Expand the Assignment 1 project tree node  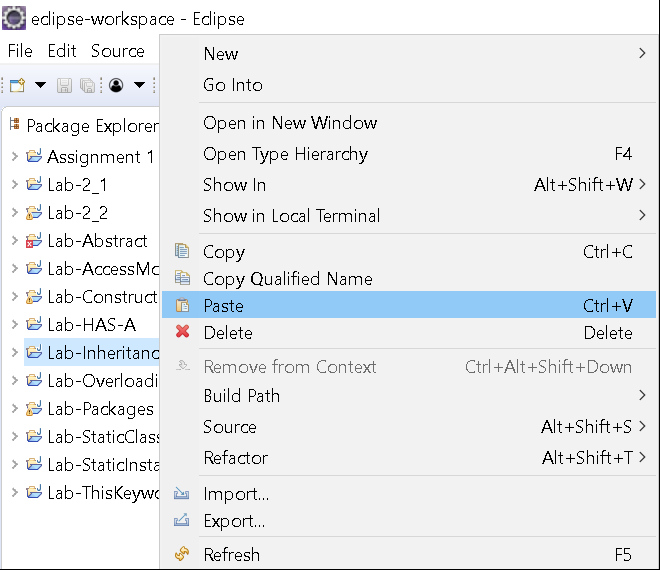15,157
